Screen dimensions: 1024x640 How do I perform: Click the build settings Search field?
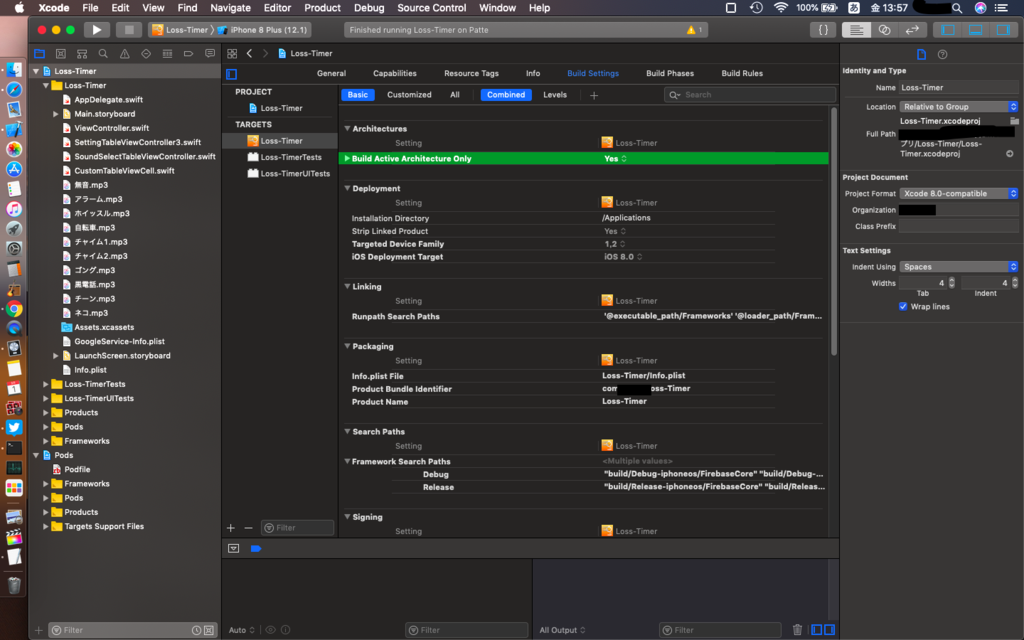750,95
